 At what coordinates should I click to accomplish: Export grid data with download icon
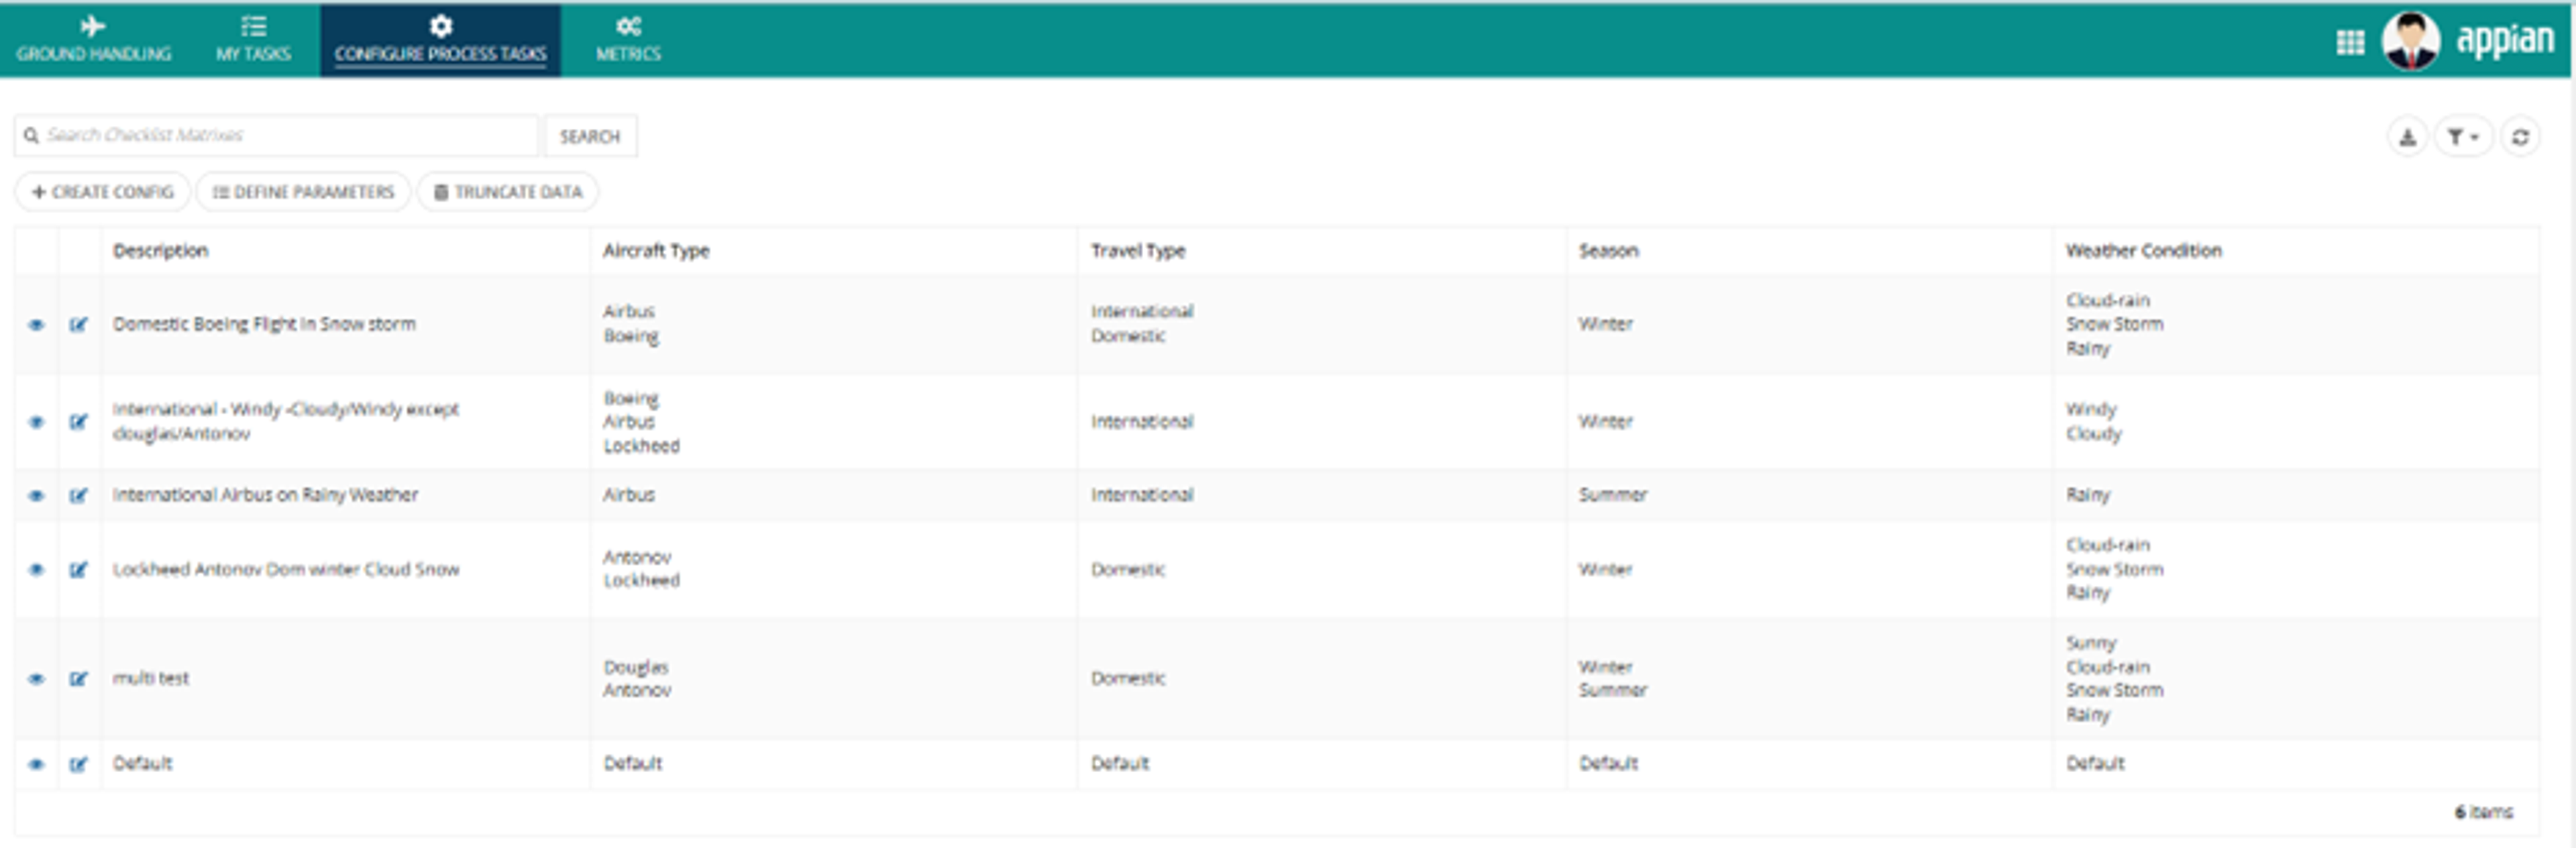point(2408,137)
